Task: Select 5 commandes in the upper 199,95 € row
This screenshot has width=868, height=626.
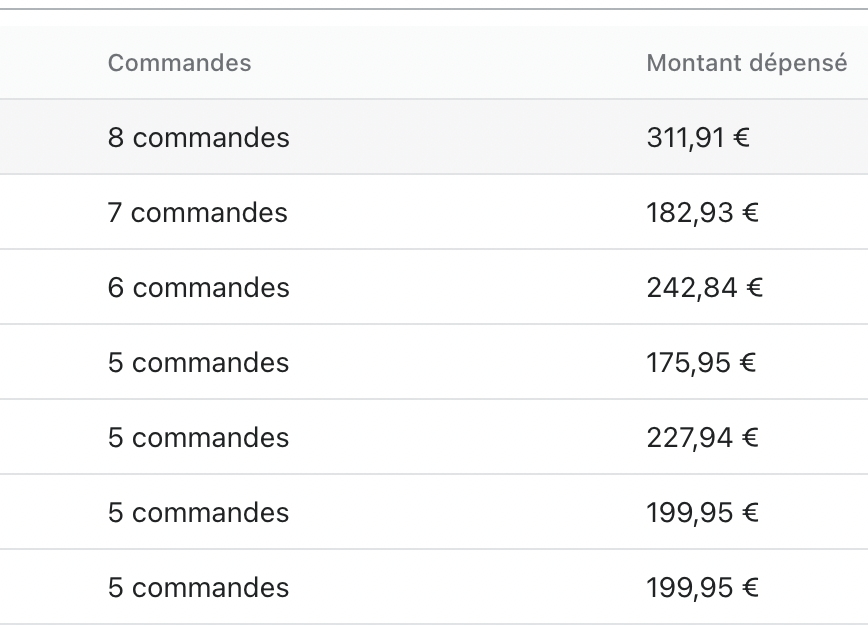Action: point(198,513)
